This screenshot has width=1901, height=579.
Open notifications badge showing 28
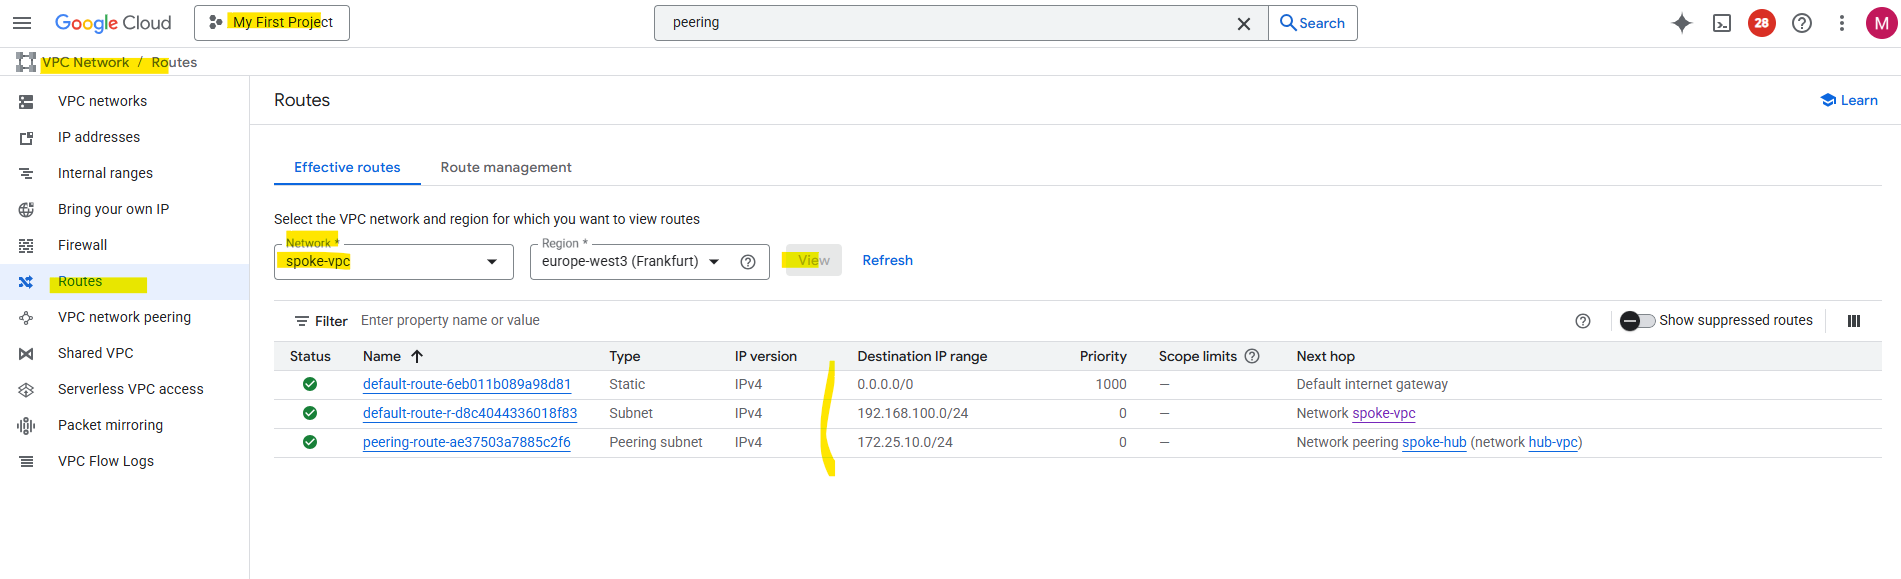pos(1761,23)
